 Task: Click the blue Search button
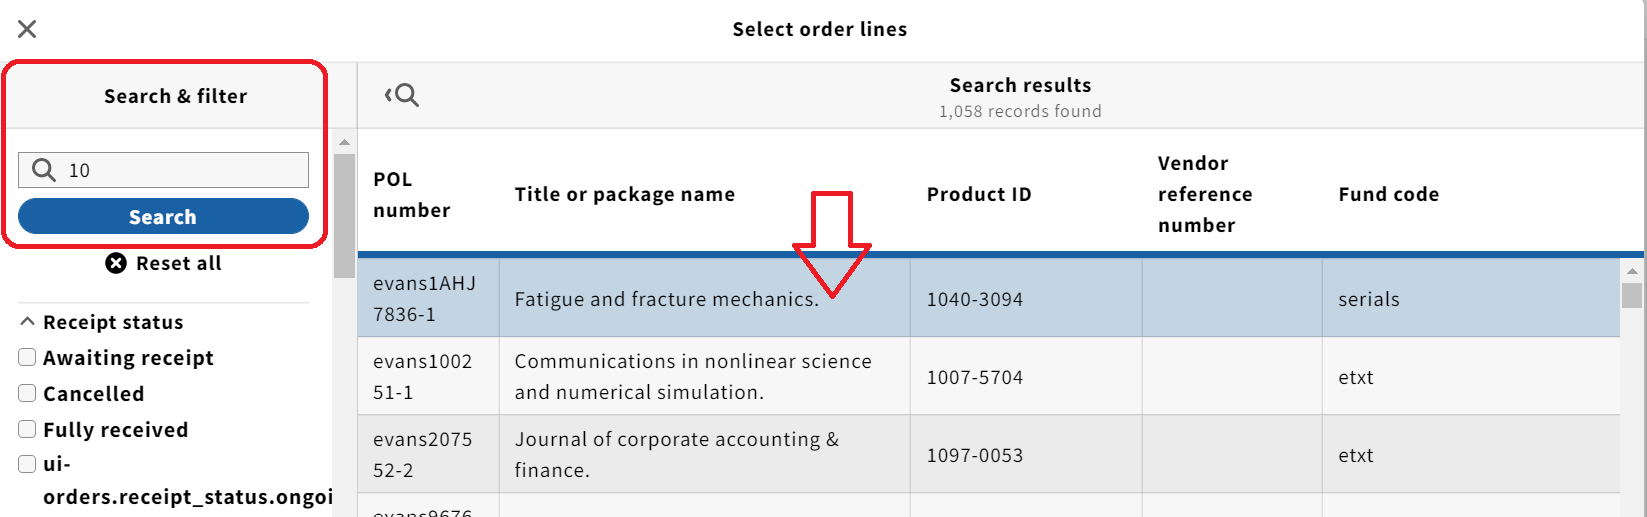[163, 216]
